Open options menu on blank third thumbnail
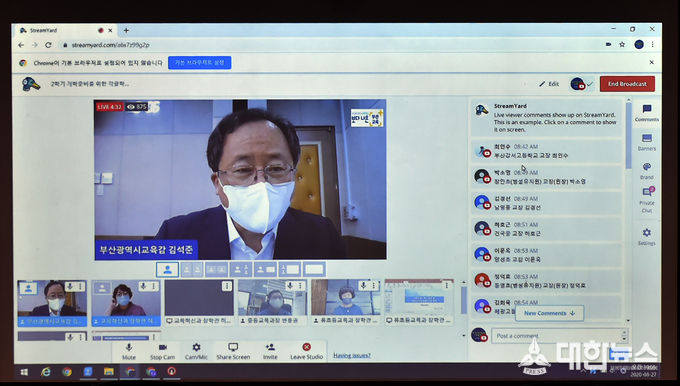 (227, 286)
